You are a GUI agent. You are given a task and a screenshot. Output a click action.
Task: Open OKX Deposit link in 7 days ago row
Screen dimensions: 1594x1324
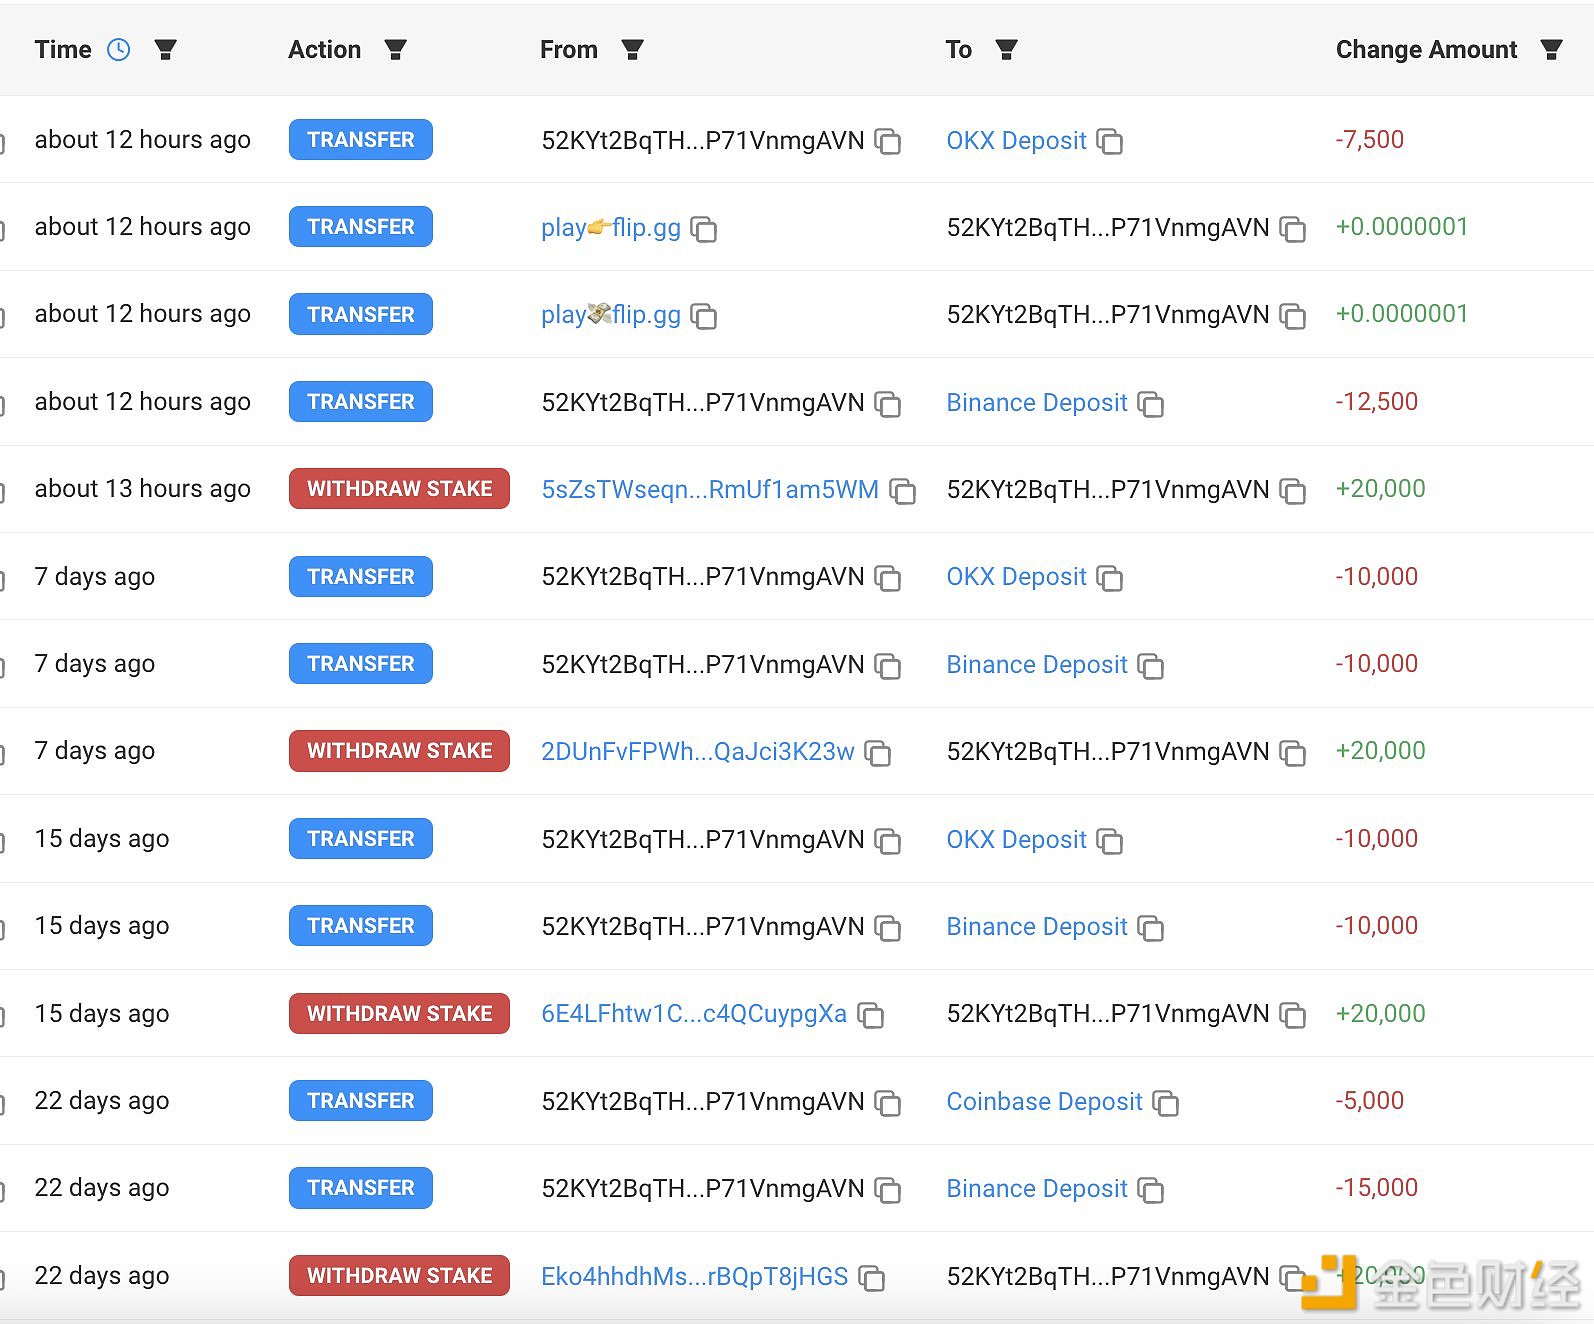1016,577
